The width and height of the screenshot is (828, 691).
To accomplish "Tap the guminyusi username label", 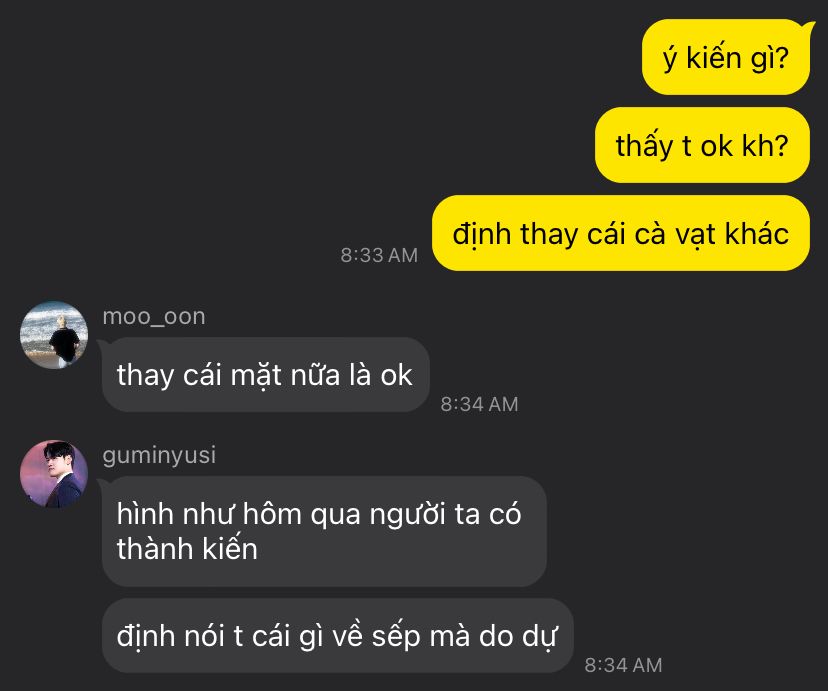I will pyautogui.click(x=159, y=455).
